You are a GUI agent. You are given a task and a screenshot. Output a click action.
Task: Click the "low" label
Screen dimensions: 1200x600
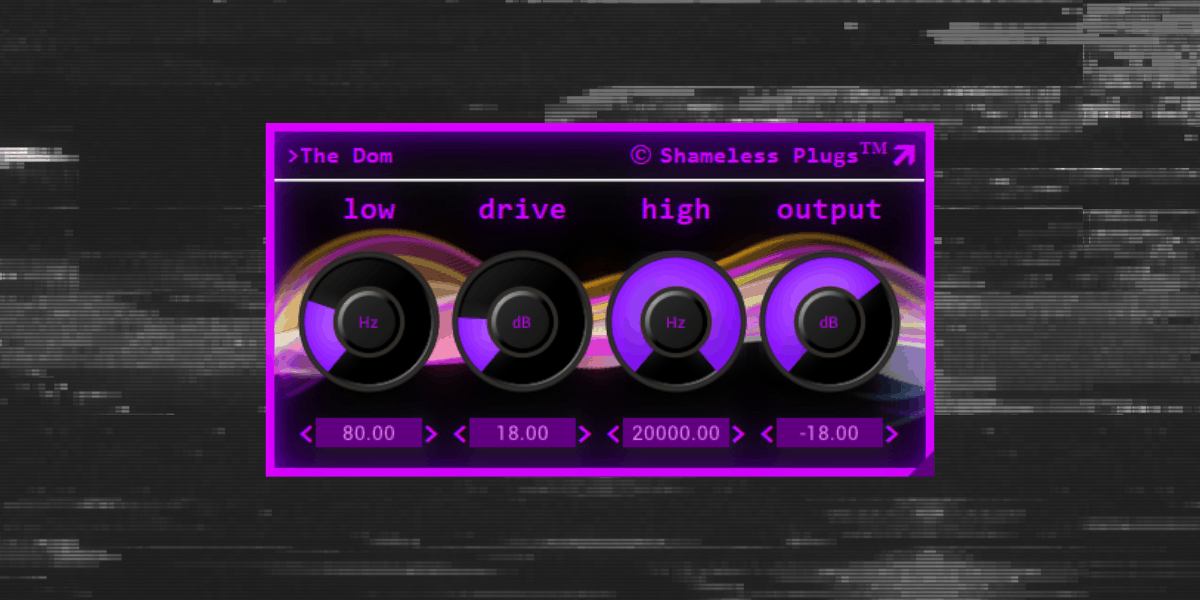point(369,210)
